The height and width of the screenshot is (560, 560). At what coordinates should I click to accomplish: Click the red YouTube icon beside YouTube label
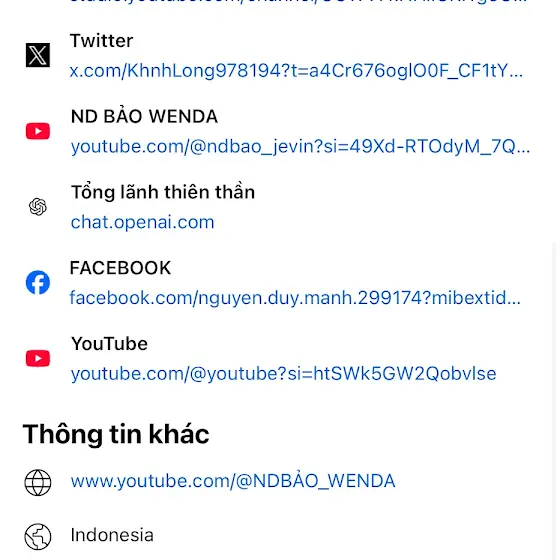(x=38, y=358)
